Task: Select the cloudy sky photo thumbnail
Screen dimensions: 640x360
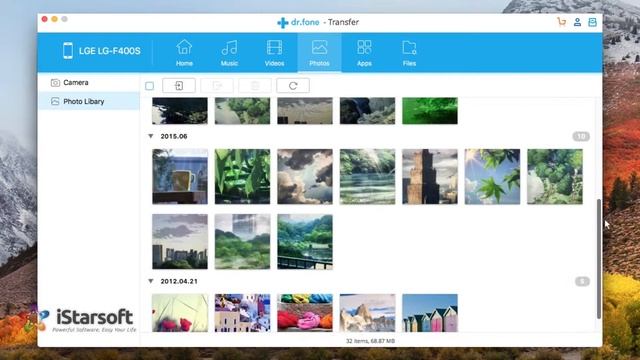Action: click(x=305, y=176)
